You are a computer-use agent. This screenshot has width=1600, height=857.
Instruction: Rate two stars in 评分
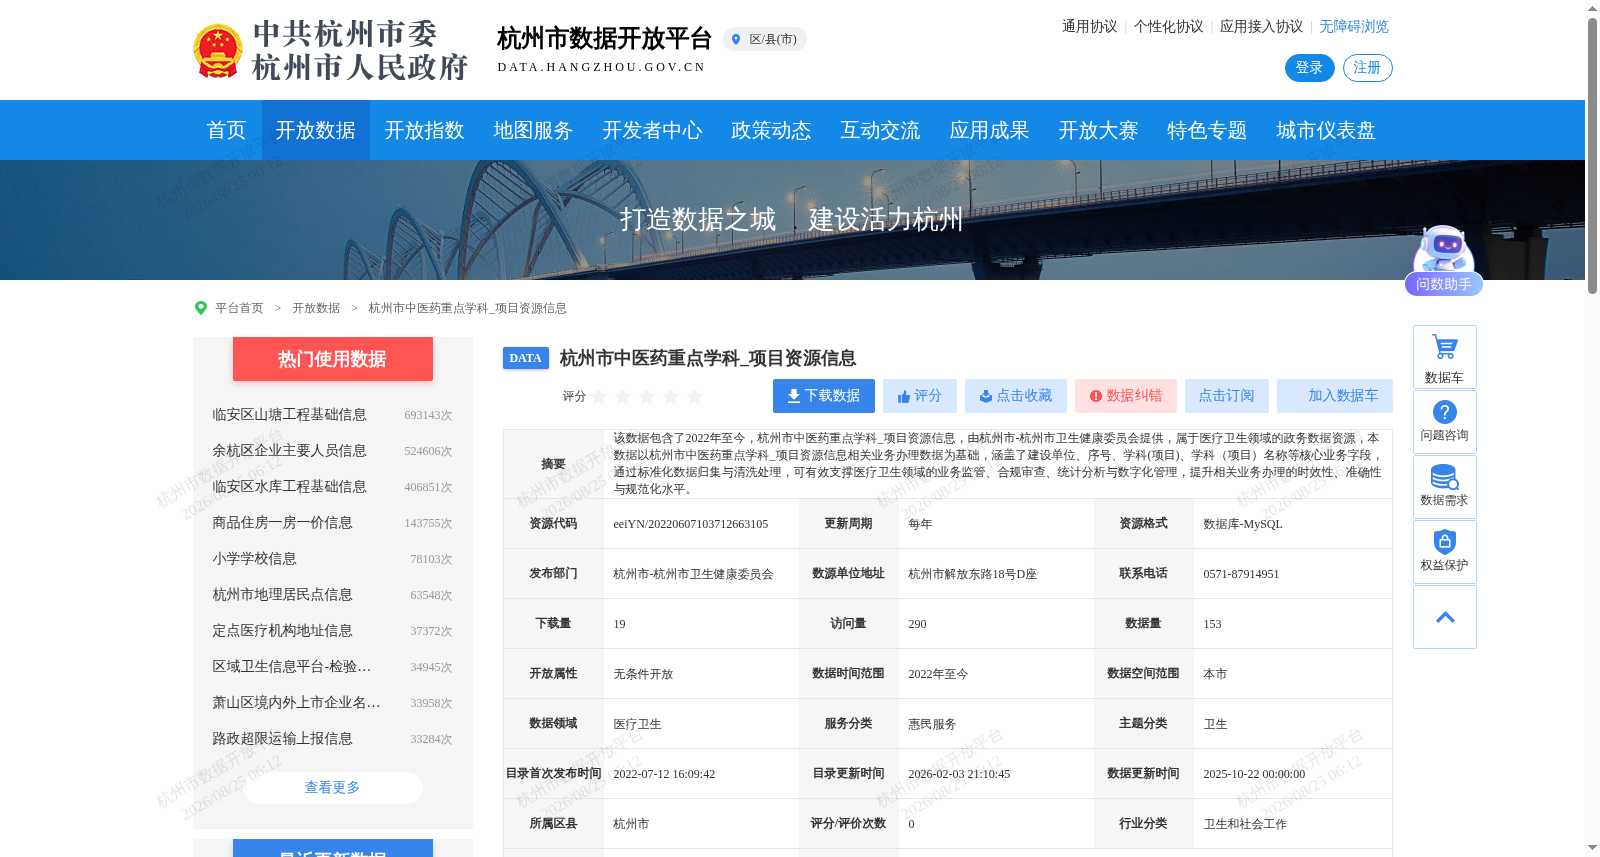point(623,396)
